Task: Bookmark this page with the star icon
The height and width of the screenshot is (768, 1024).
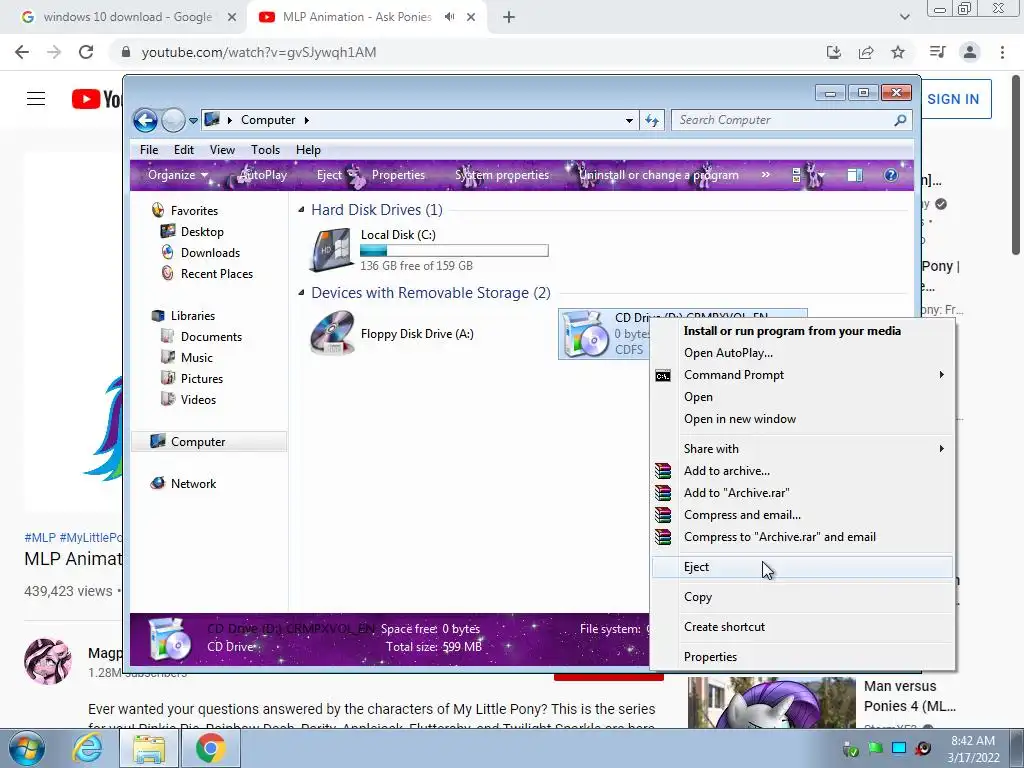Action: (x=898, y=52)
